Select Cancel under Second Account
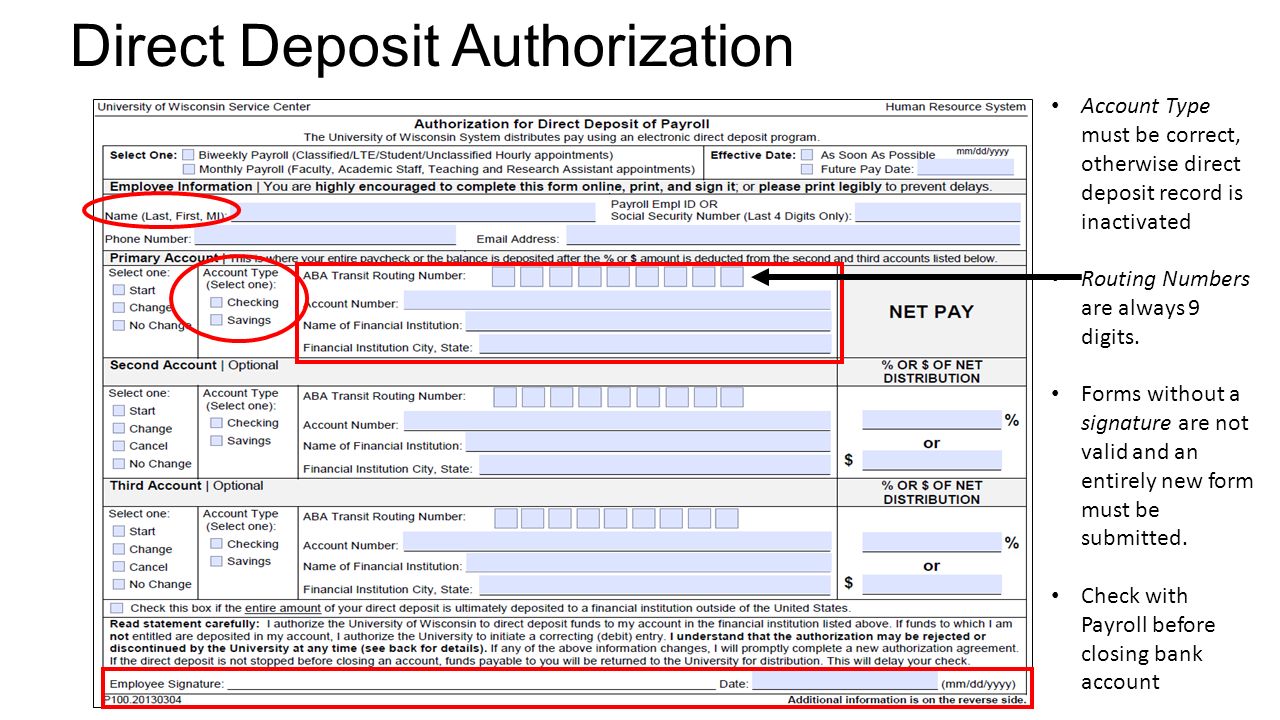The image size is (1280, 720). [119, 446]
